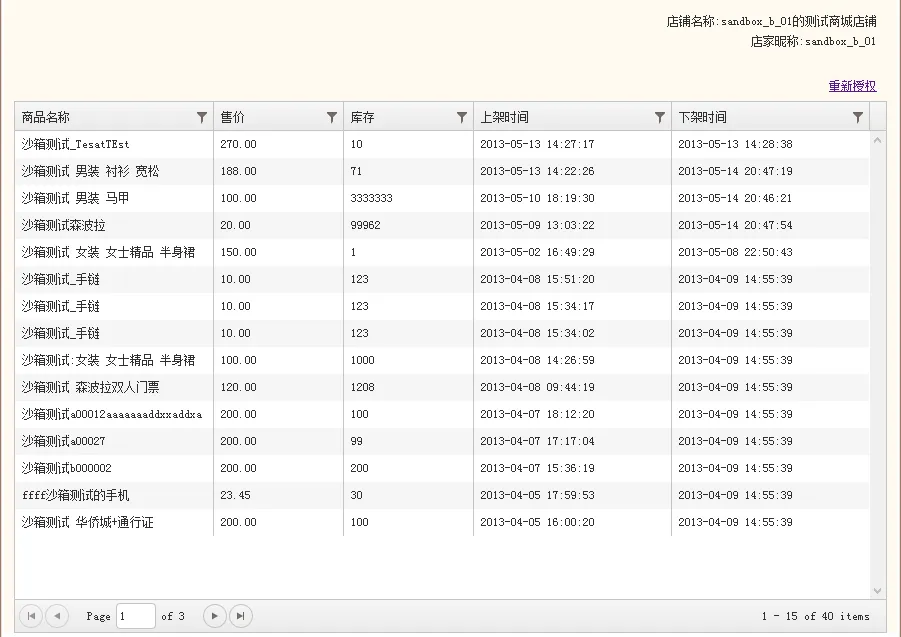
Task: Go to the next page
Action: pos(214,616)
